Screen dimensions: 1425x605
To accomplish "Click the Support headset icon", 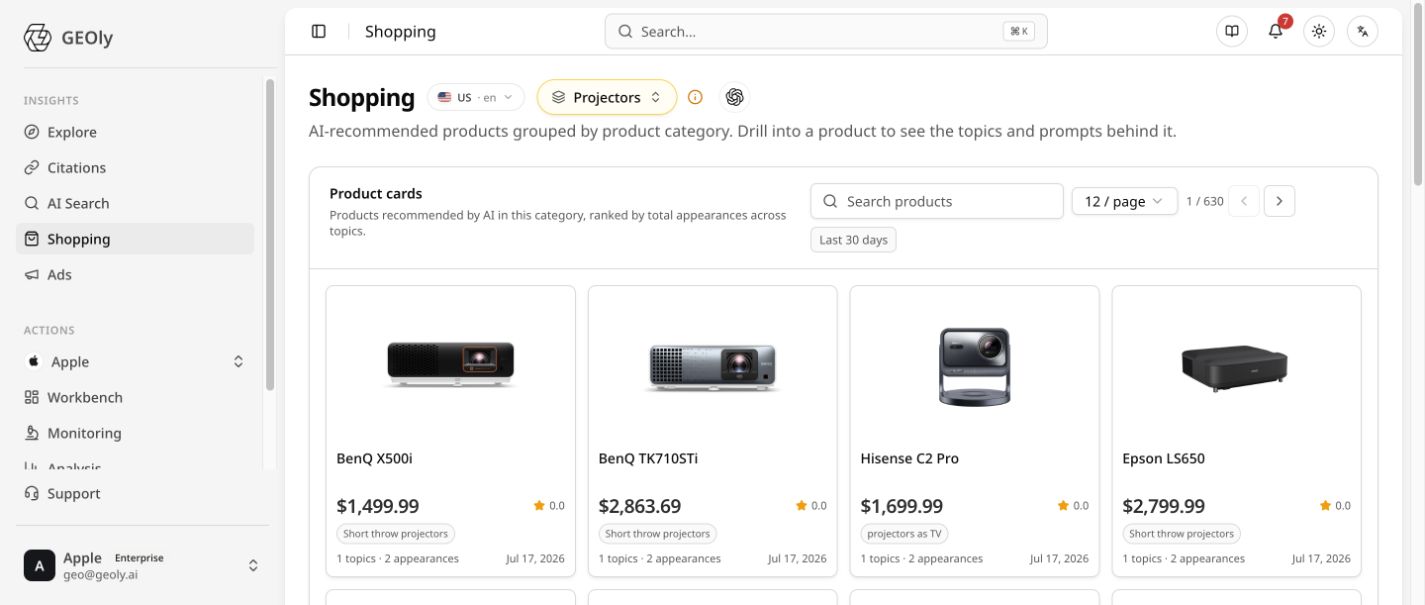I will [32, 493].
